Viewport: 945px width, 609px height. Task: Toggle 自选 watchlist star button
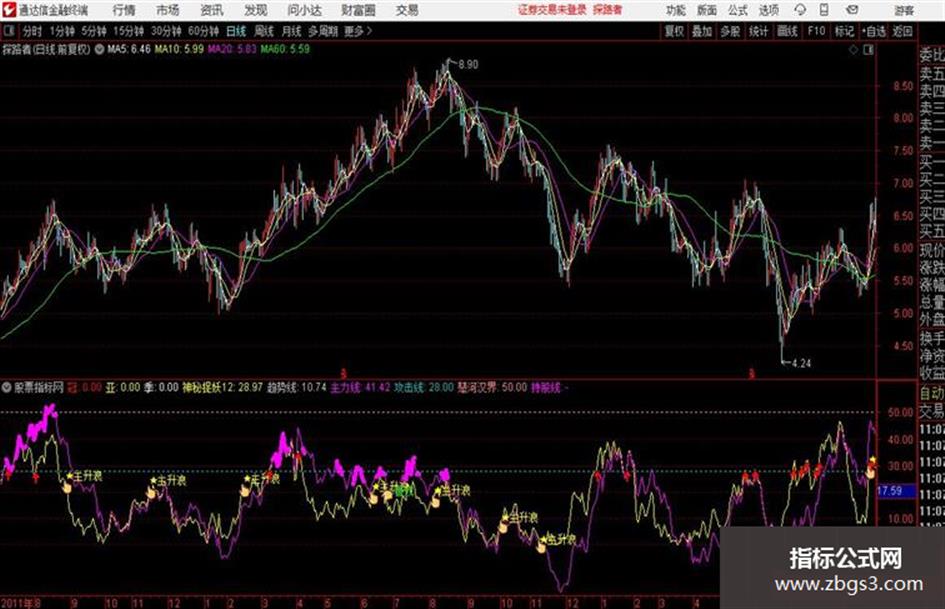[873, 31]
